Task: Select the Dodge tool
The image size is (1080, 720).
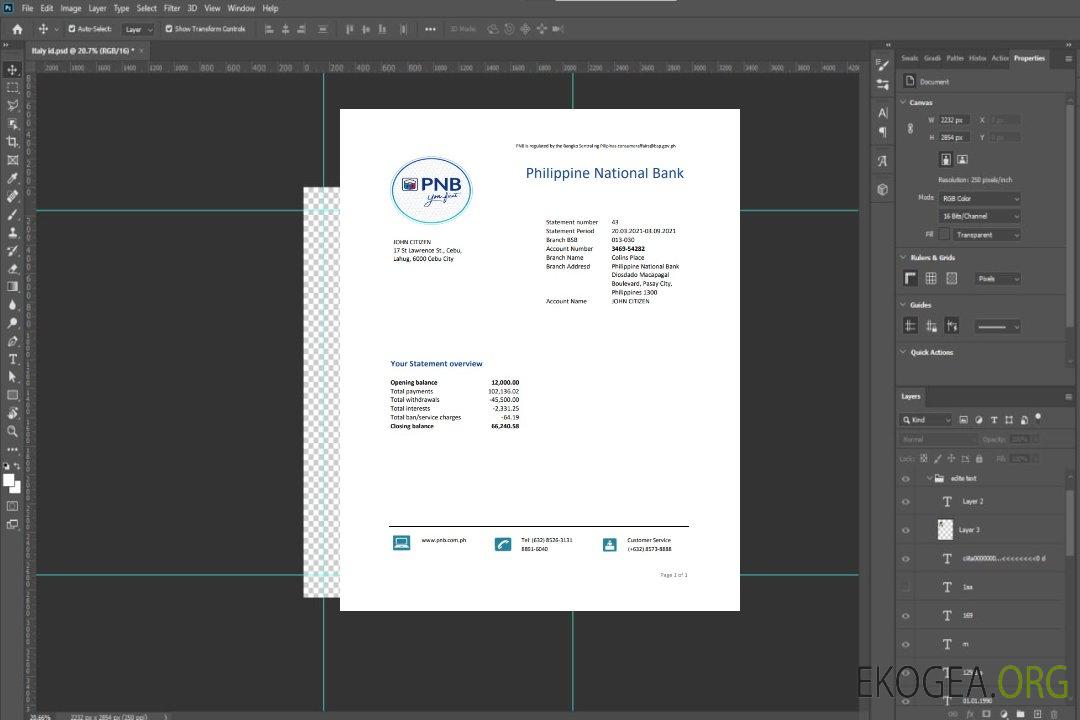Action: [12, 322]
